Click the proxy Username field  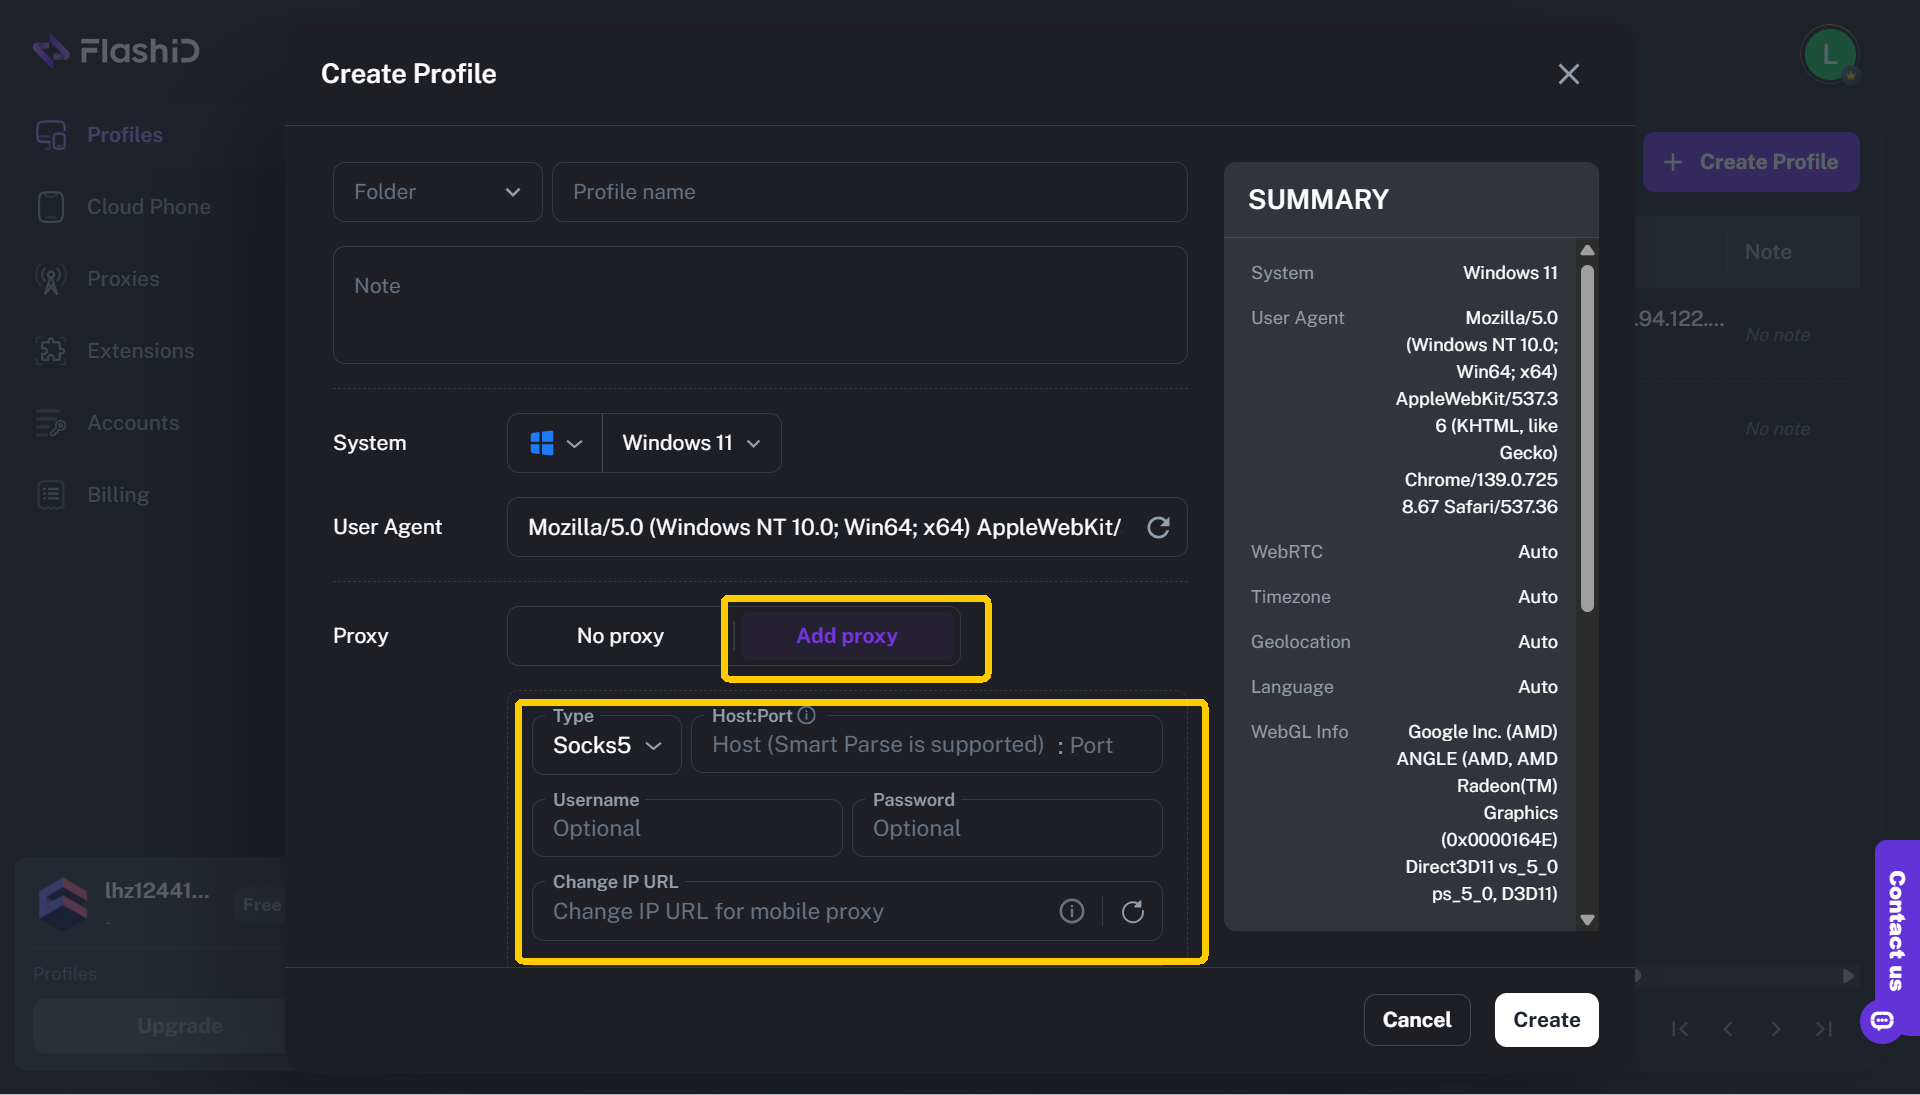coord(687,828)
